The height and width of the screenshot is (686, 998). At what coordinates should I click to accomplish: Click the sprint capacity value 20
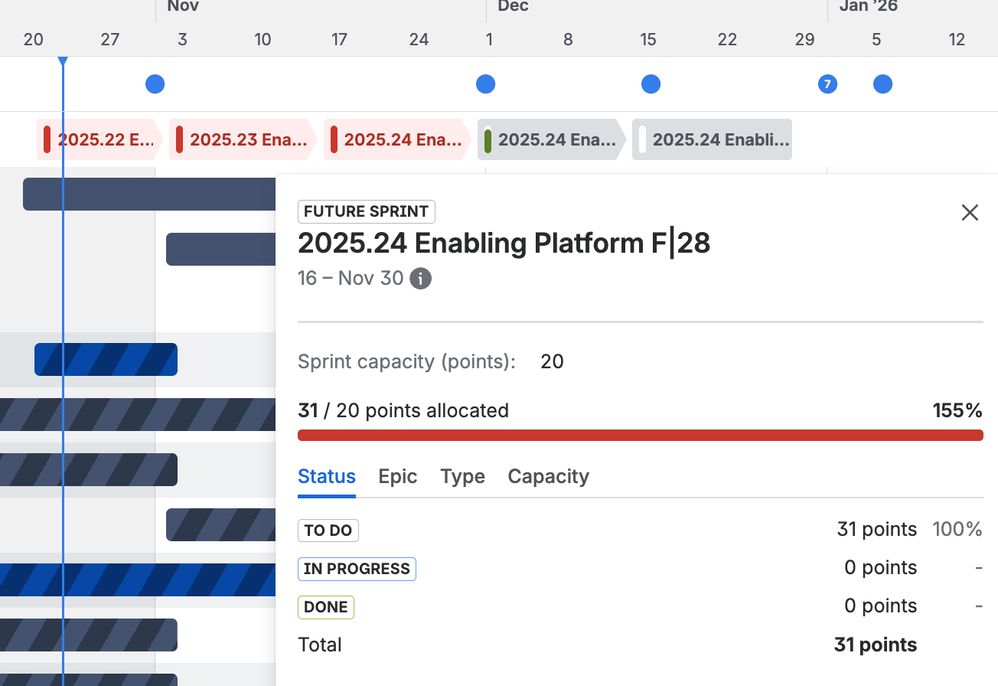[x=552, y=362]
